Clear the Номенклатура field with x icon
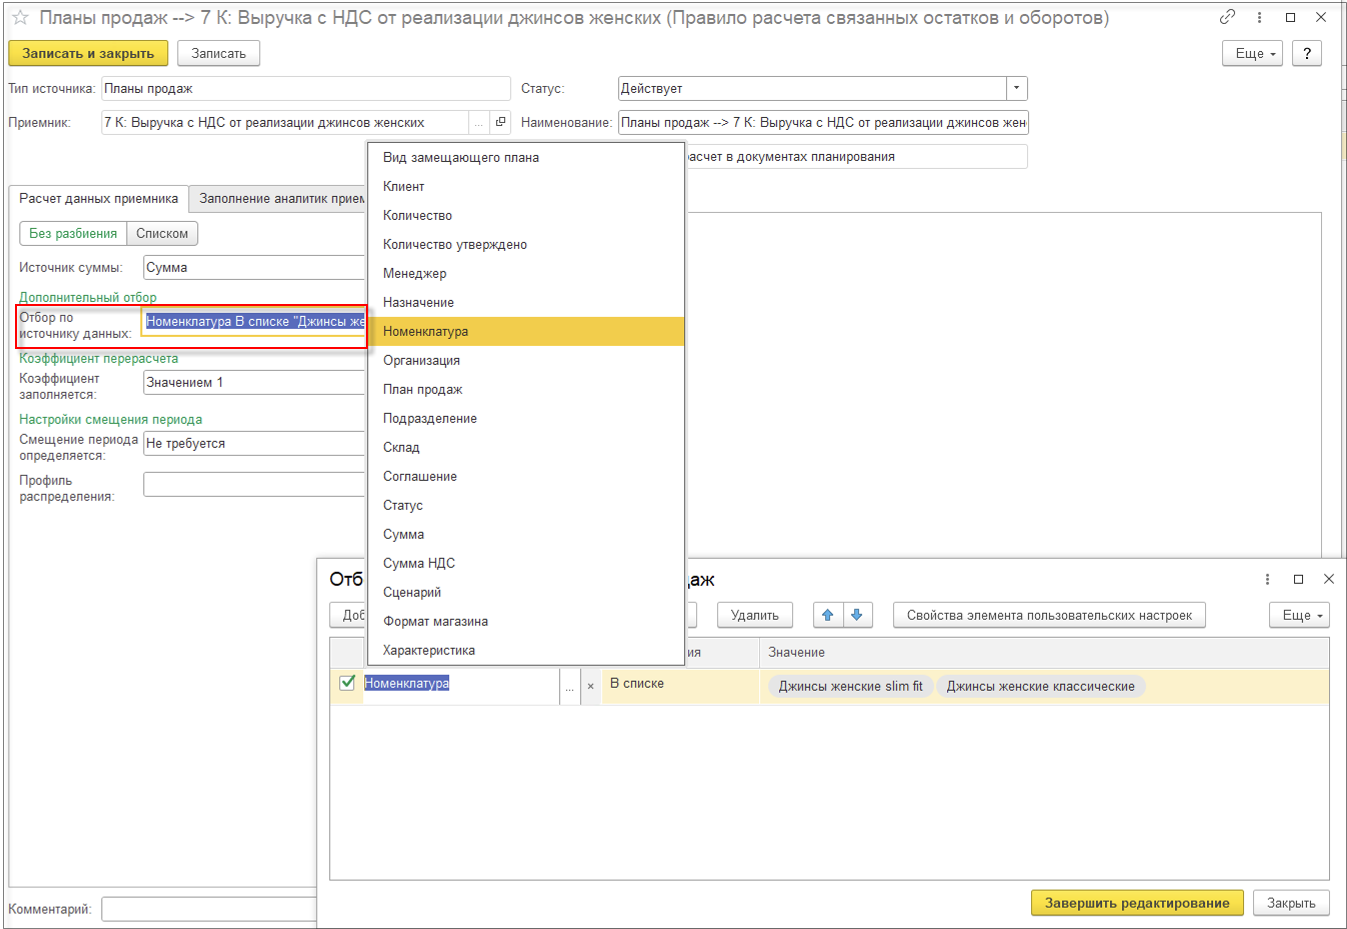This screenshot has width=1347, height=929. pyautogui.click(x=590, y=686)
